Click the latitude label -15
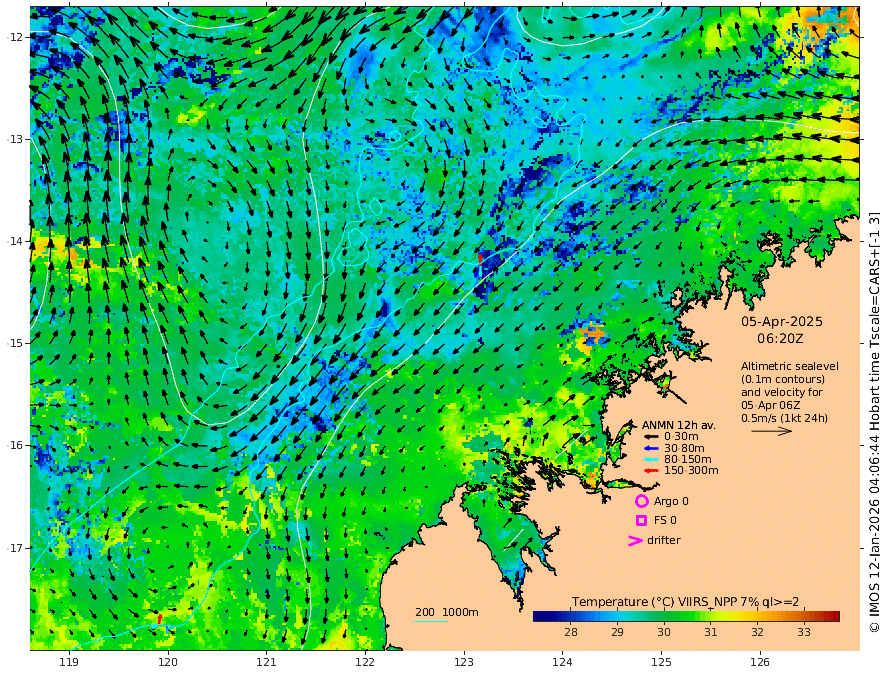Screen dimensions: 880x680 point(15,343)
